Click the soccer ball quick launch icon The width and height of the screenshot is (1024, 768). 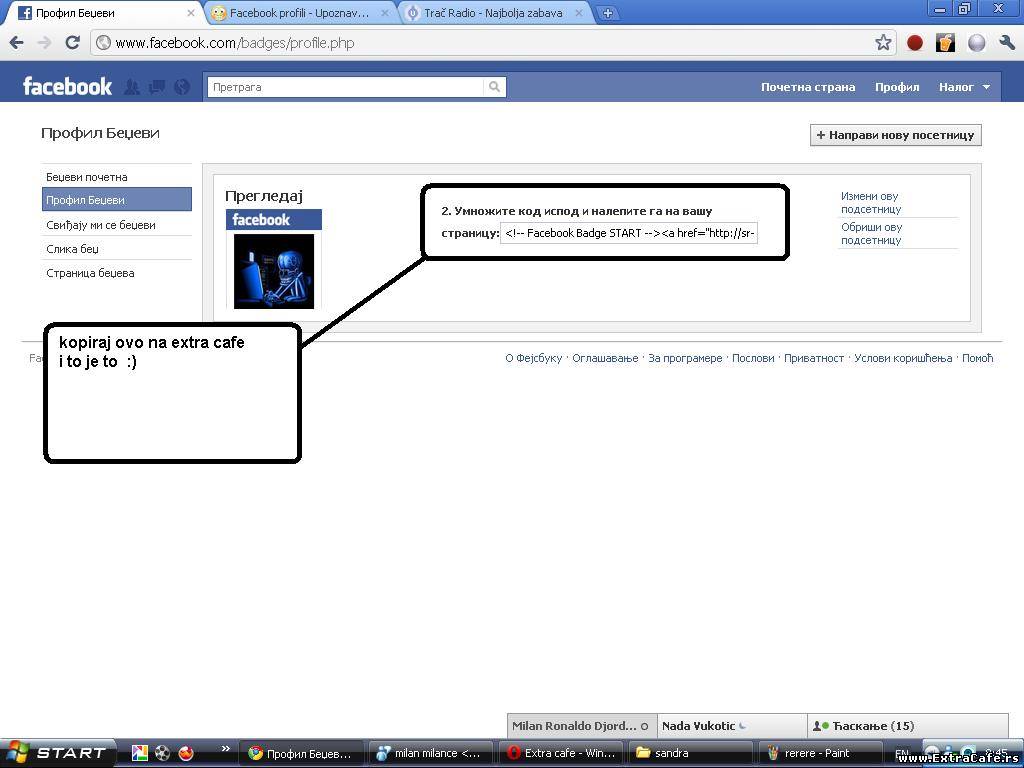coord(163,753)
